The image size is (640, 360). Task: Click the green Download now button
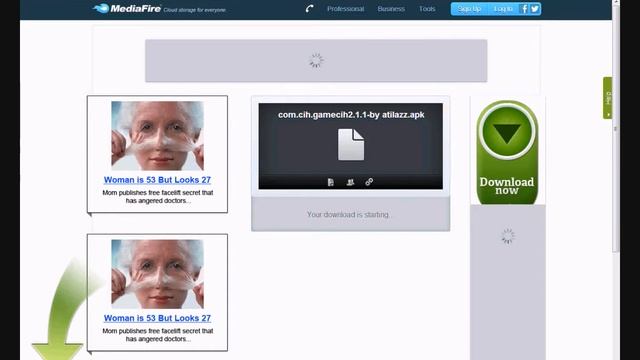pos(507,152)
